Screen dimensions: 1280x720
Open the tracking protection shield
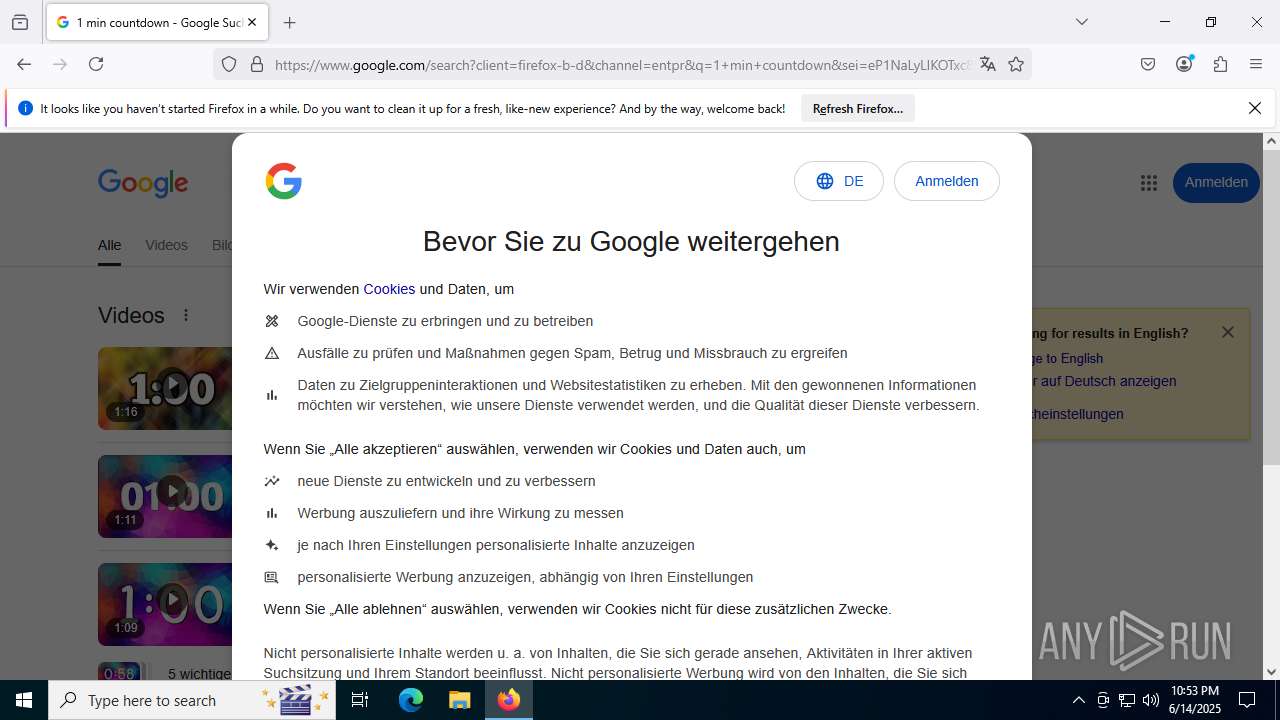[x=229, y=64]
